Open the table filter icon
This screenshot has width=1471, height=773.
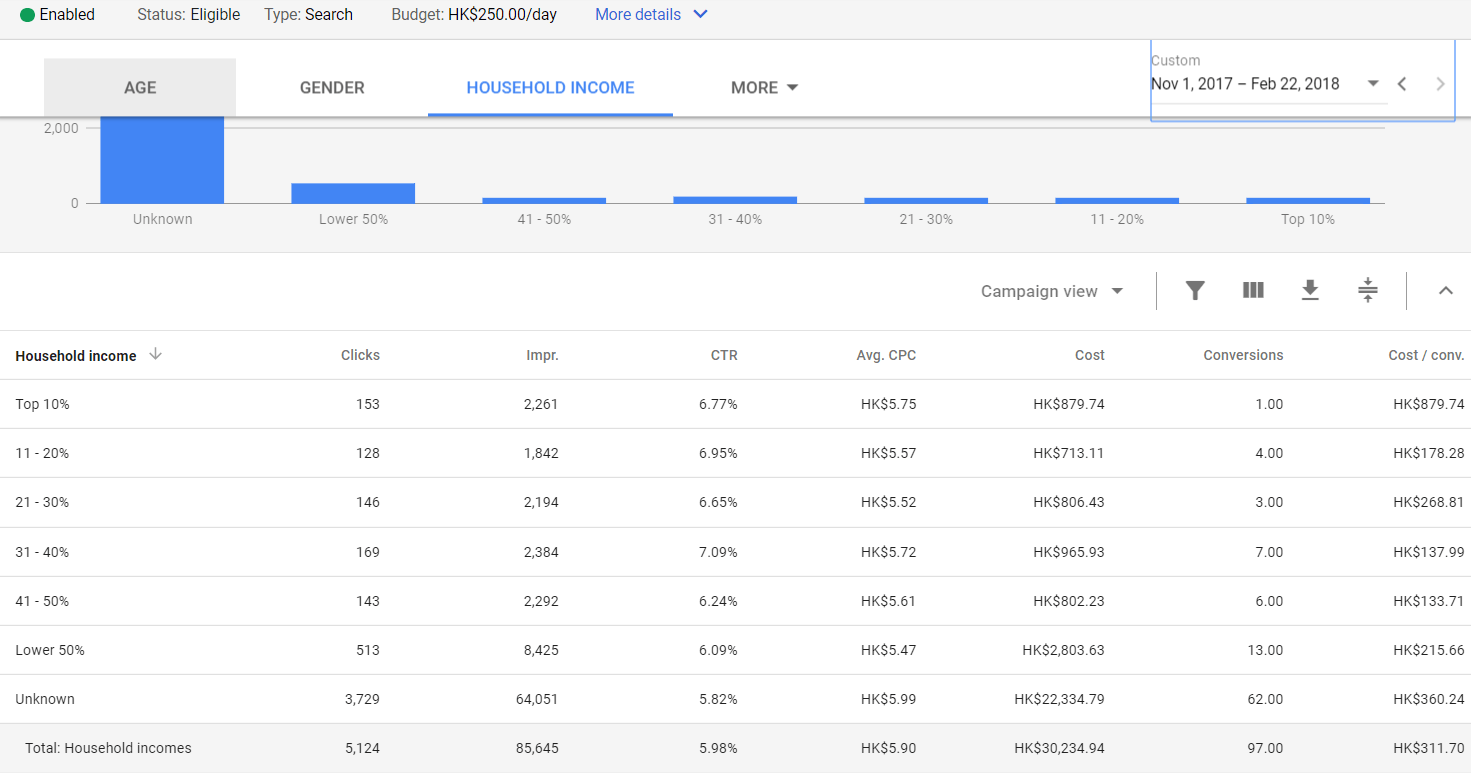tap(1195, 290)
